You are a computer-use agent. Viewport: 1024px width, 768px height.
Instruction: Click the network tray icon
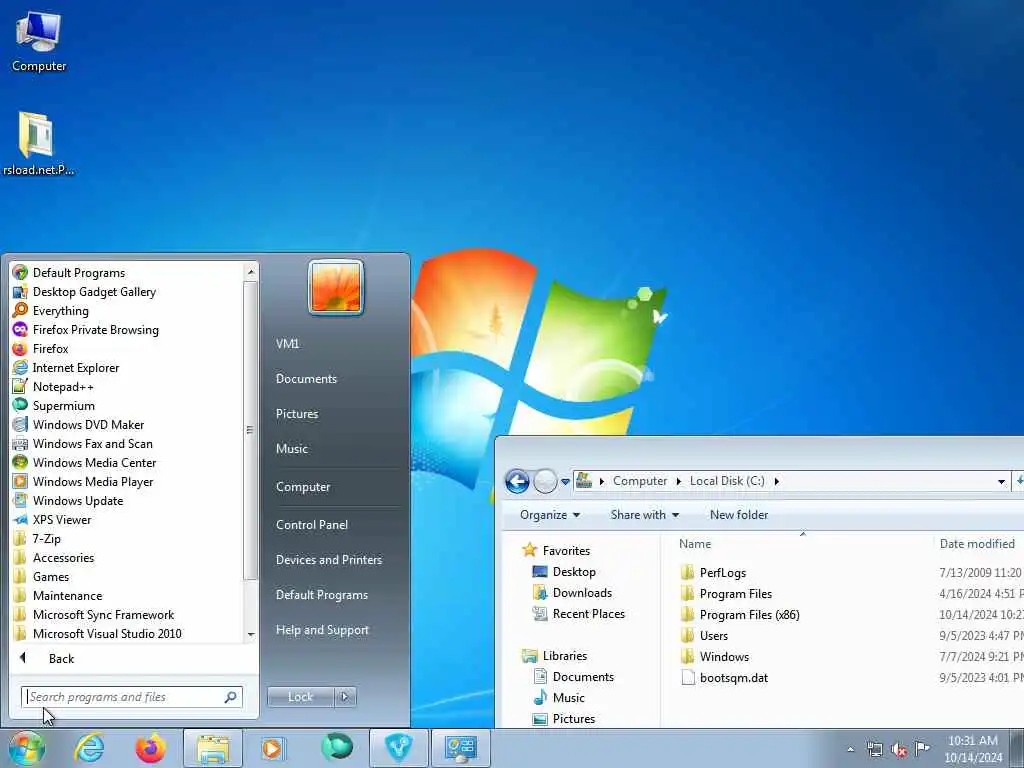[x=874, y=750]
